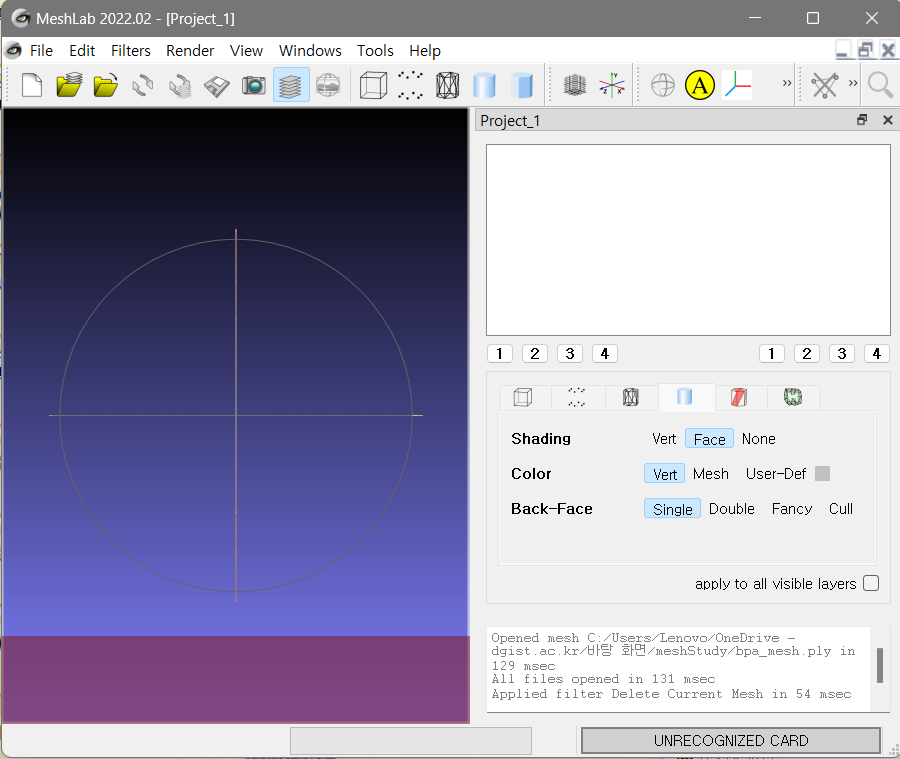This screenshot has width=900, height=759.
Task: Click the red-blue-green axis icon
Action: pyautogui.click(x=738, y=86)
